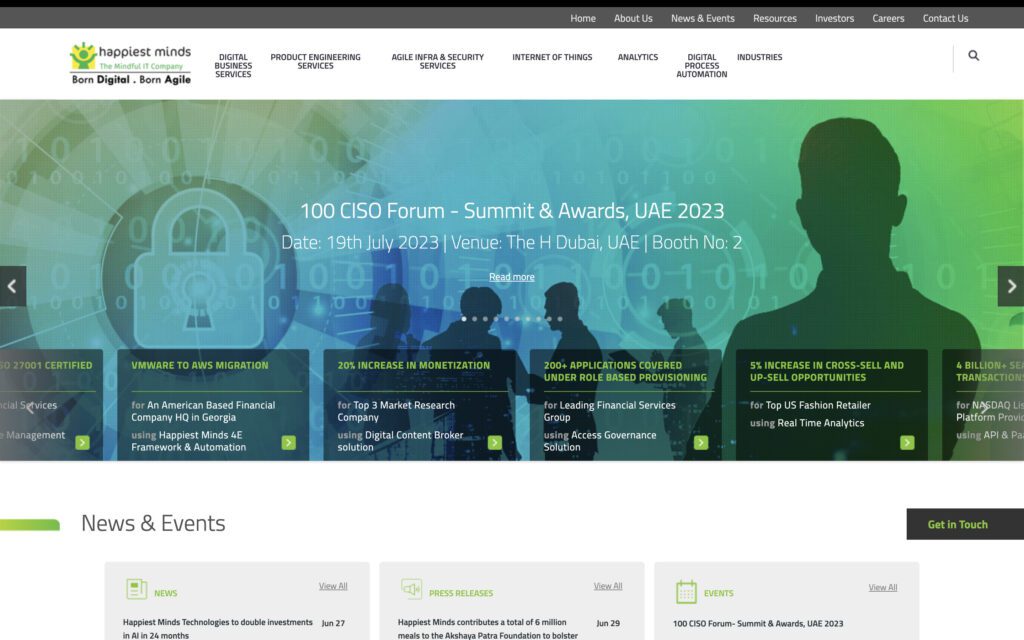Image resolution: width=1024 pixels, height=640 pixels.
Task: Open green arrow on 20% Increase in Monetization card
Action: pyautogui.click(x=495, y=443)
